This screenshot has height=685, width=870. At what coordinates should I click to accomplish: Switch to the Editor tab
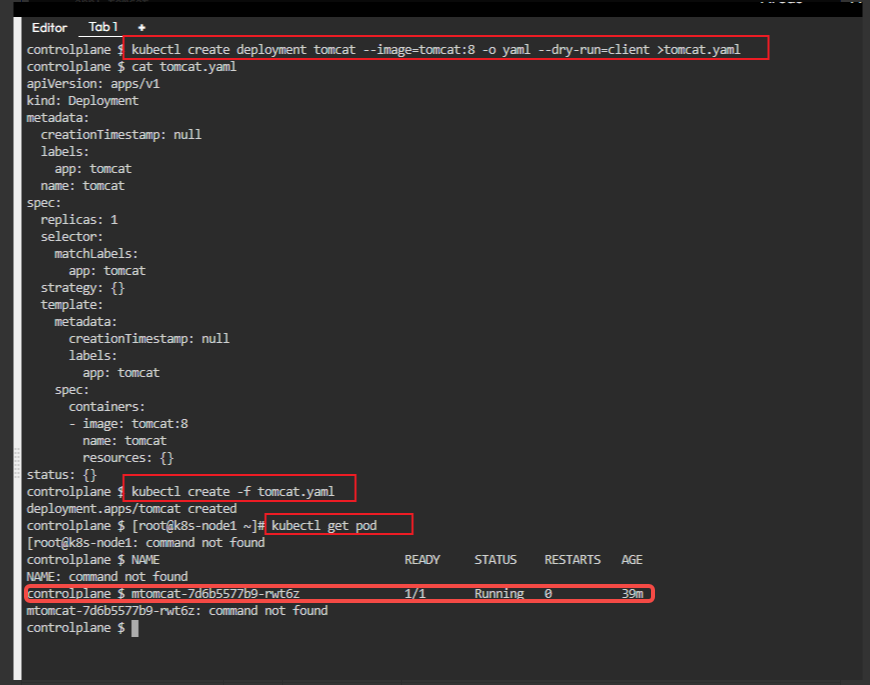point(49,27)
